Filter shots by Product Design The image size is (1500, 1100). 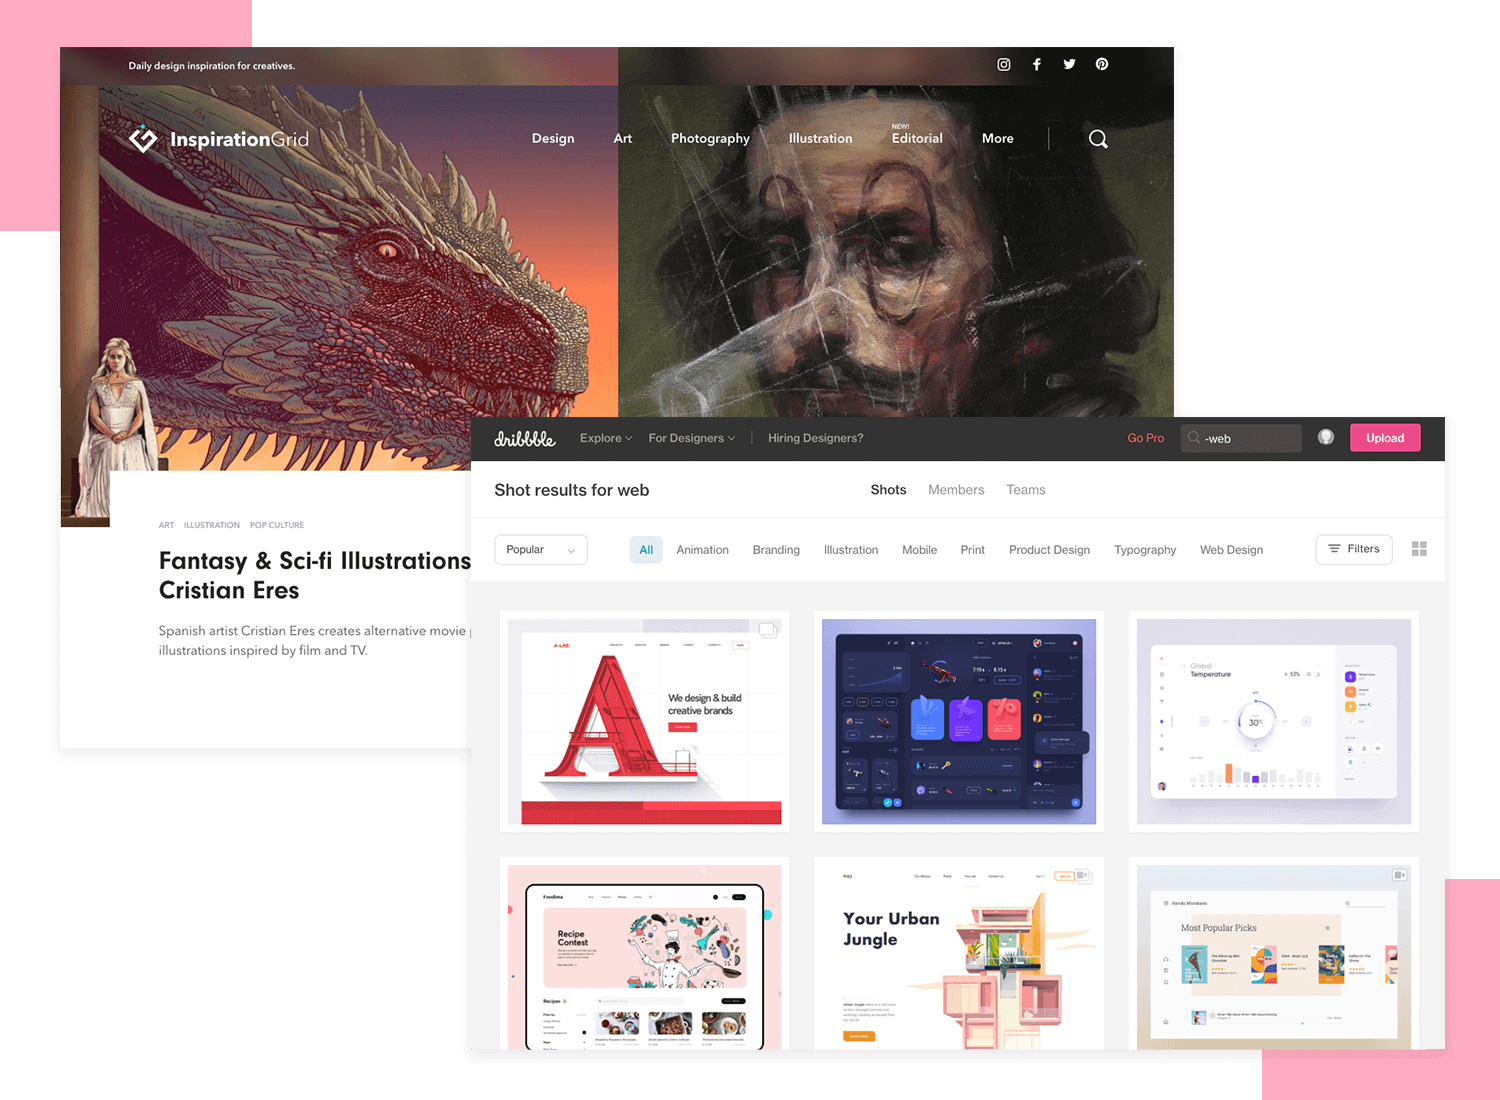1049,550
